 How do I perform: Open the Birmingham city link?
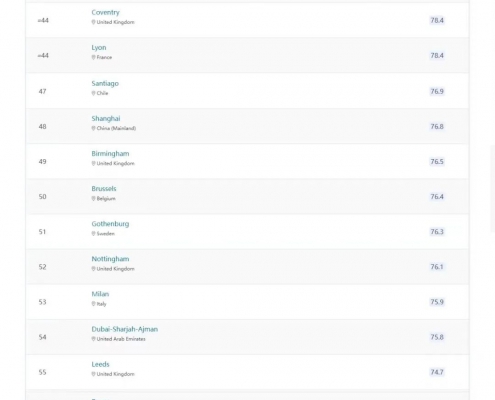coord(110,153)
